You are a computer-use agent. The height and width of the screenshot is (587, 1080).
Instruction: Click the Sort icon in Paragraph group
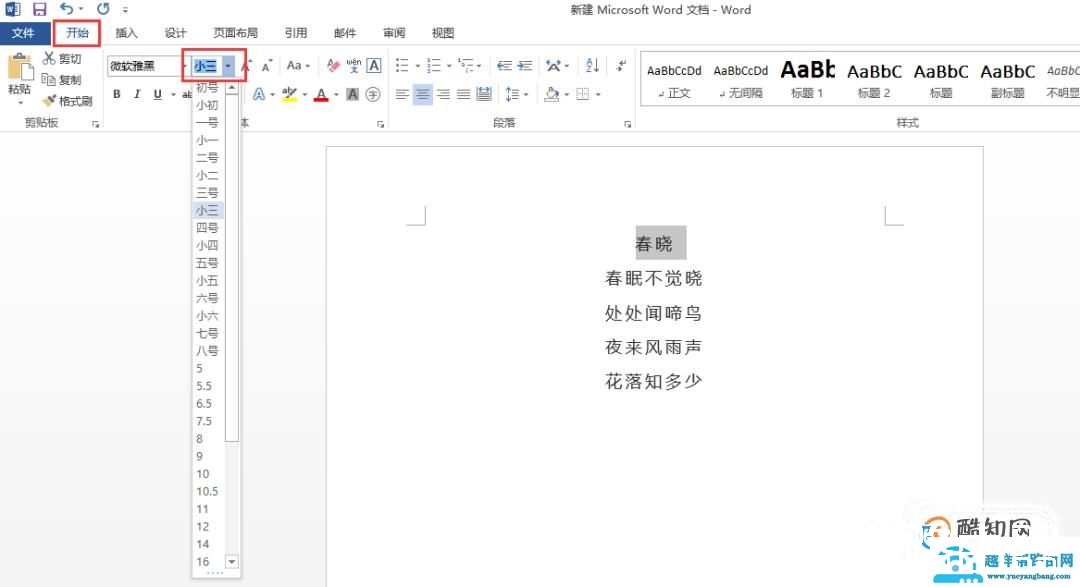592,65
